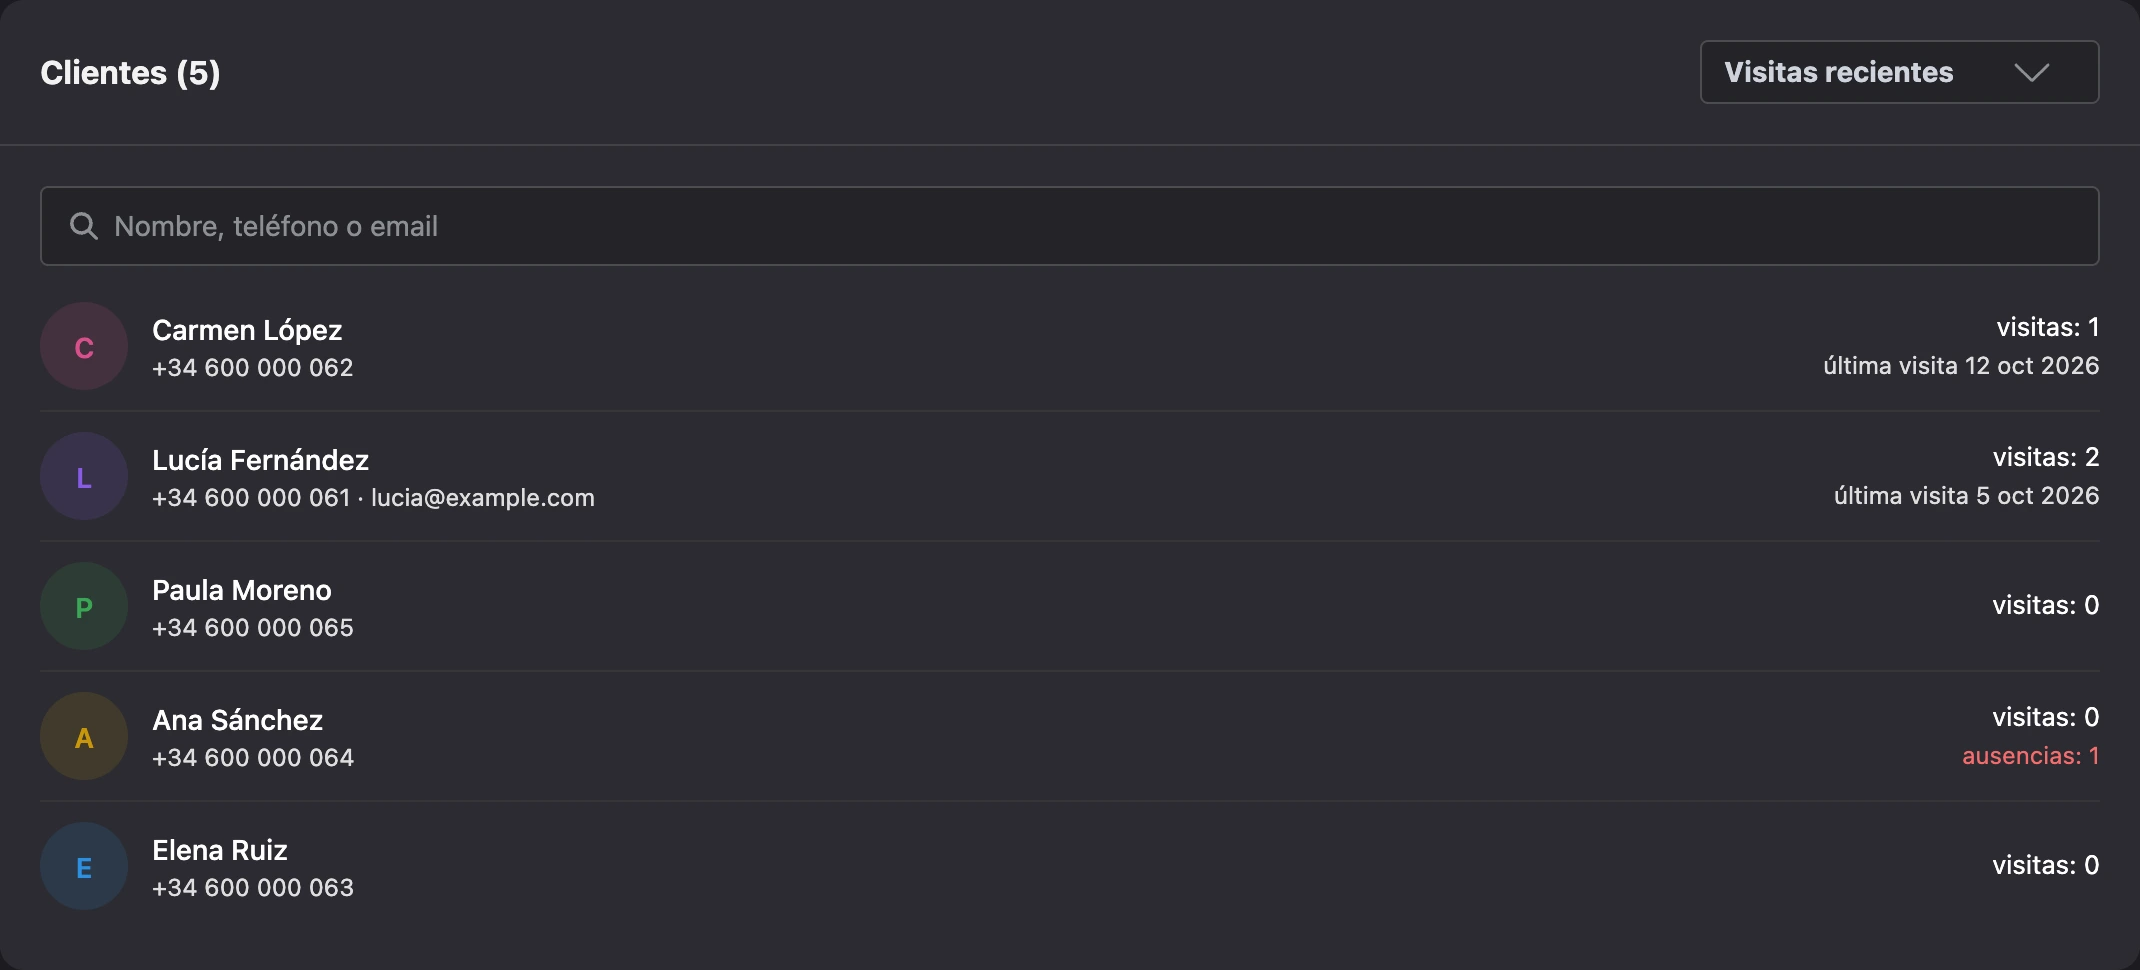Viewport: 2140px width, 970px height.
Task: Click the magnifying glass search icon
Action: point(84,226)
